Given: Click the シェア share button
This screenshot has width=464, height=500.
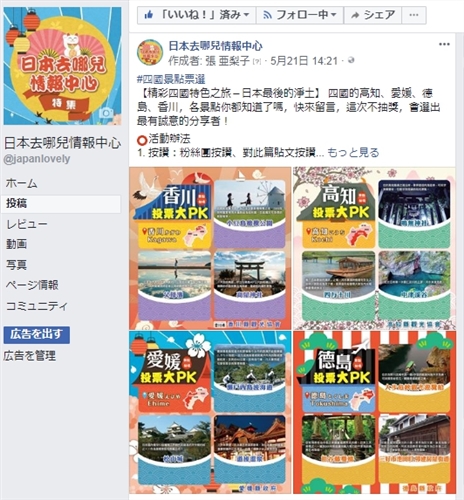Looking at the screenshot, I should coord(373,15).
